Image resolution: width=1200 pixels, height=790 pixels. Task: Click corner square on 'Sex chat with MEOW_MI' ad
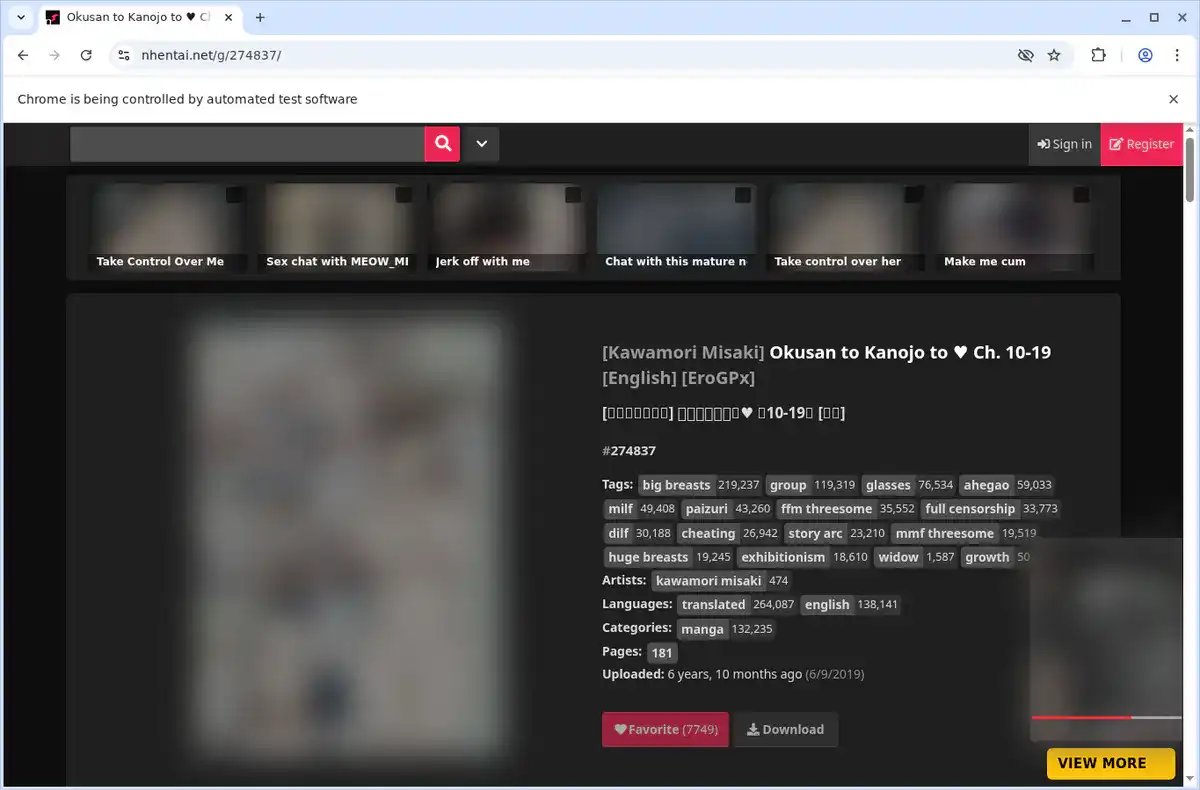(403, 195)
